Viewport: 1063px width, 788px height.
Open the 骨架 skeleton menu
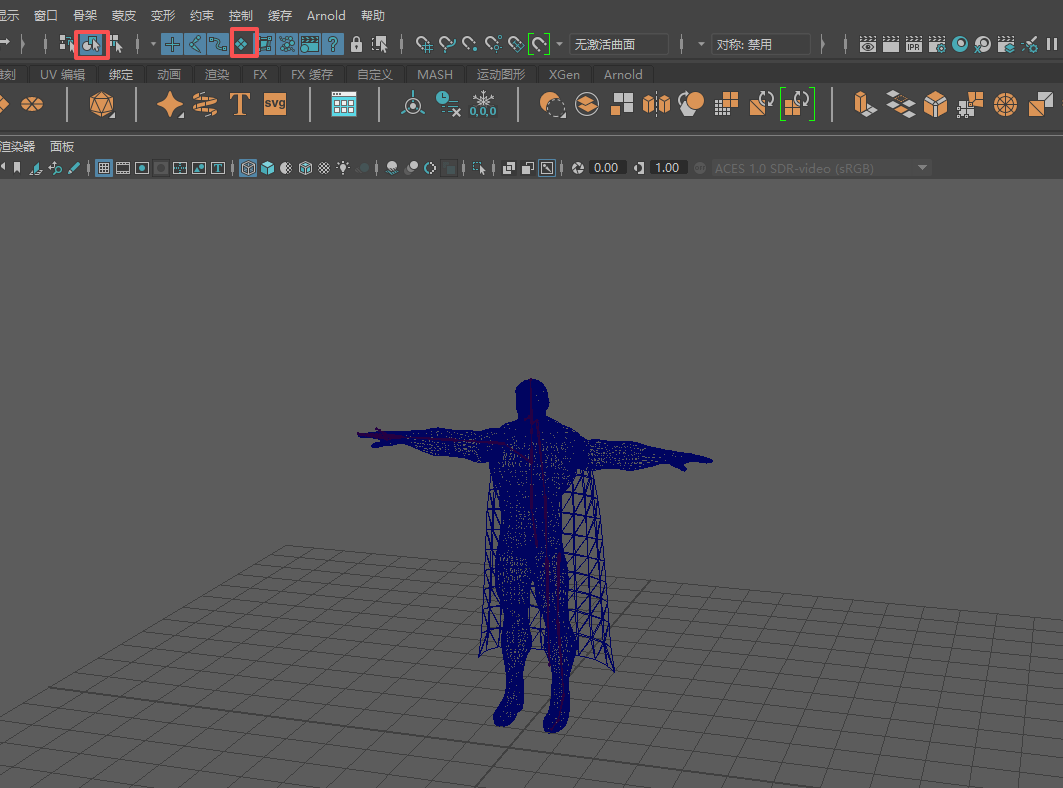pos(85,16)
